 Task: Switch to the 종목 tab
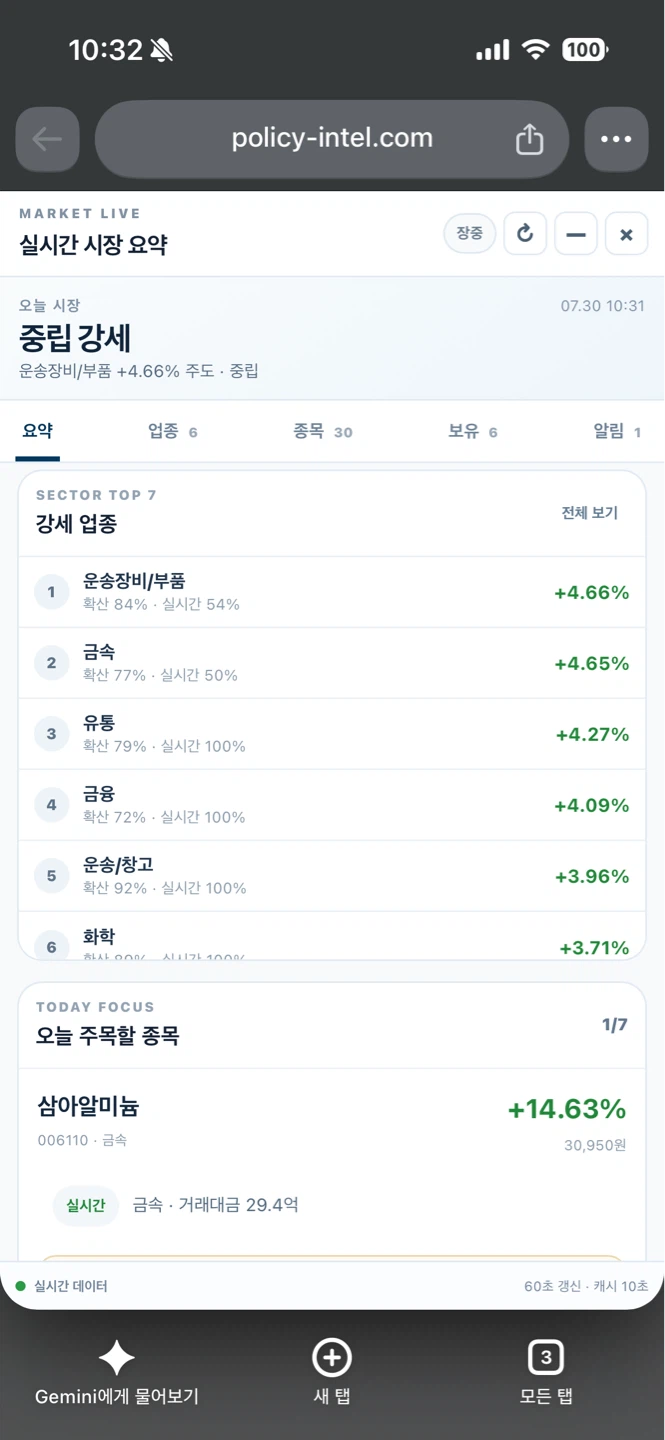[x=323, y=432]
